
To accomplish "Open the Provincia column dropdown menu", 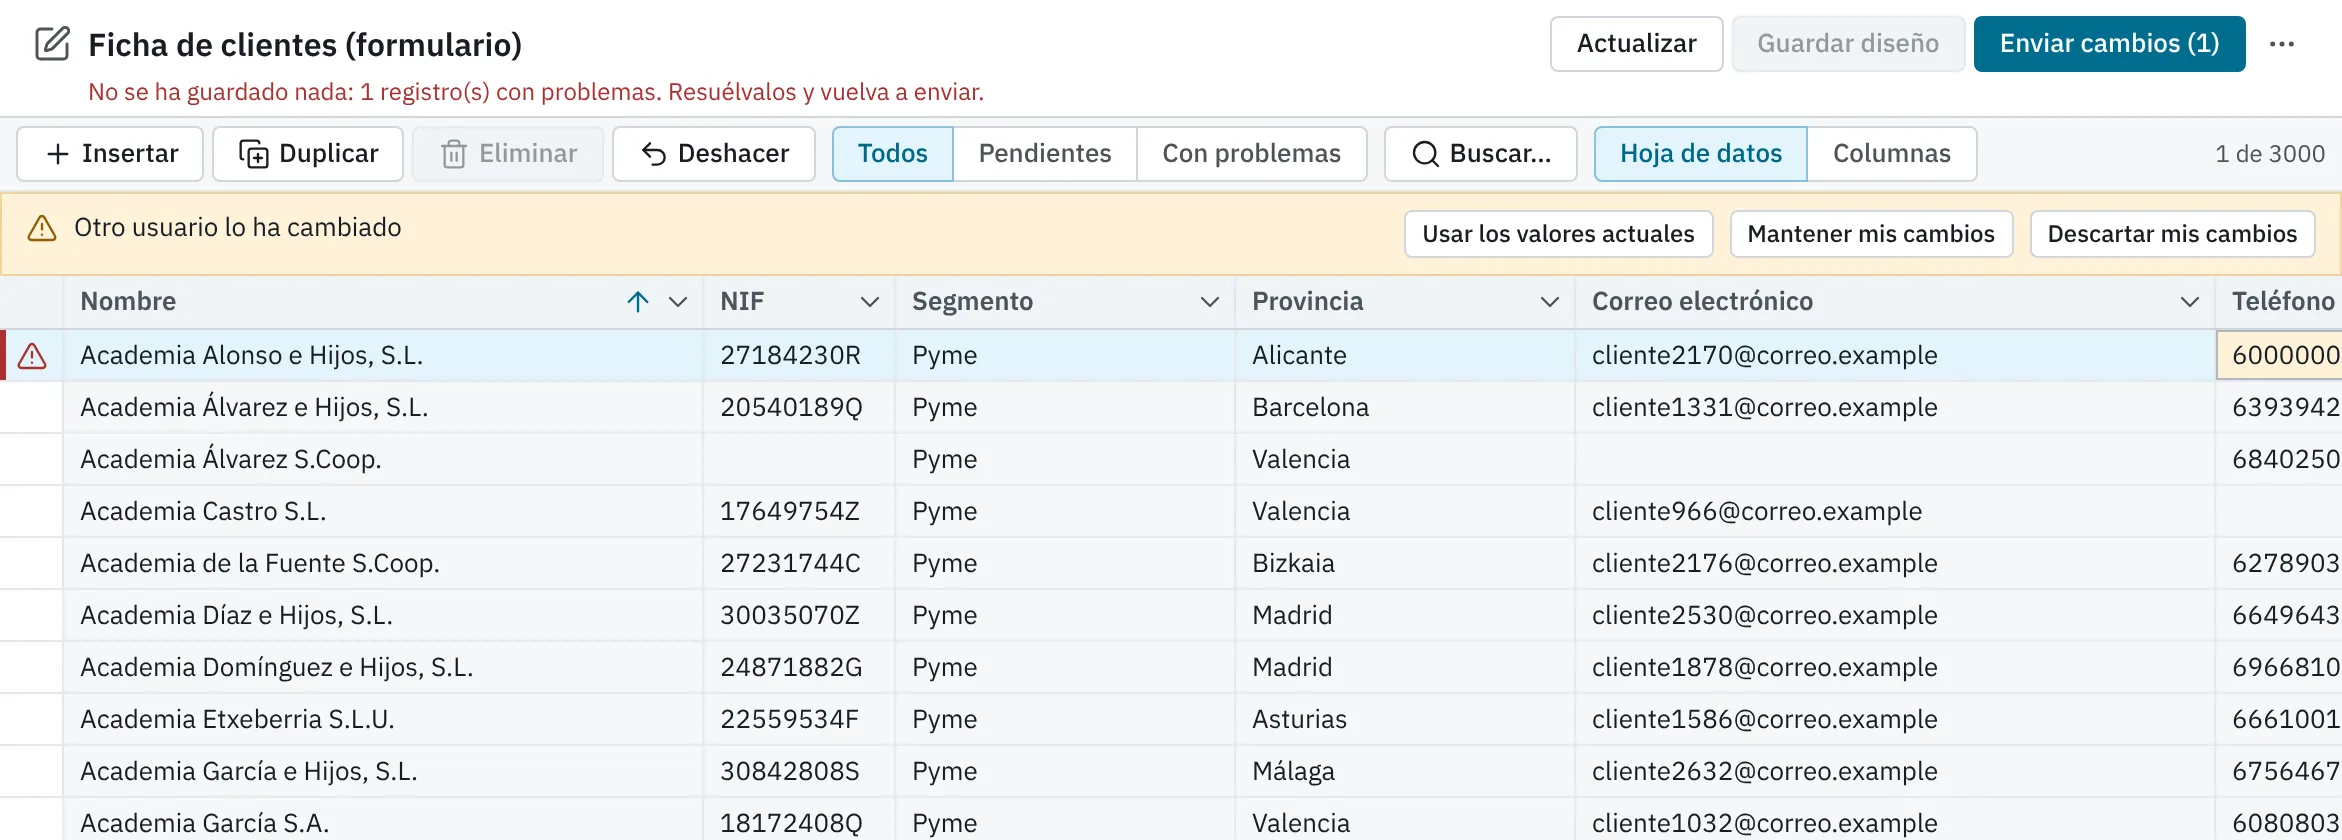I will [1550, 302].
